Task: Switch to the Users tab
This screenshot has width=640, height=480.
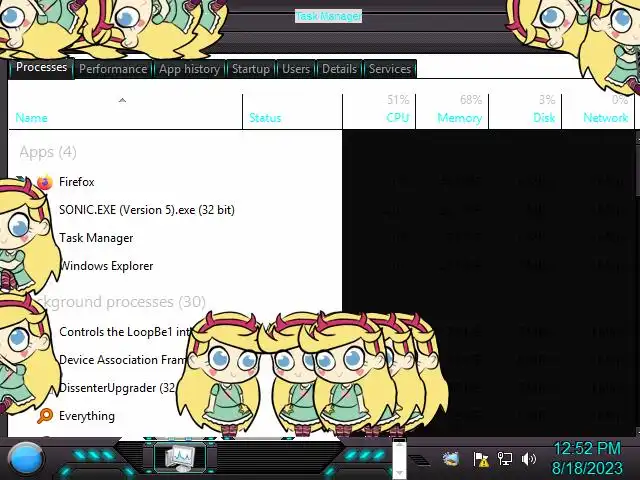Action: pyautogui.click(x=296, y=69)
